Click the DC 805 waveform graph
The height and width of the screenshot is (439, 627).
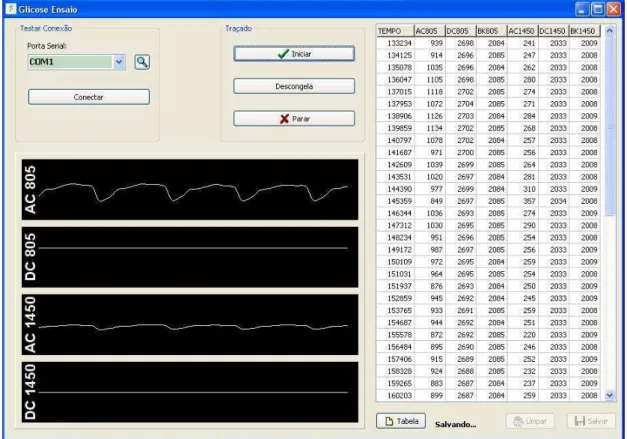coord(190,257)
